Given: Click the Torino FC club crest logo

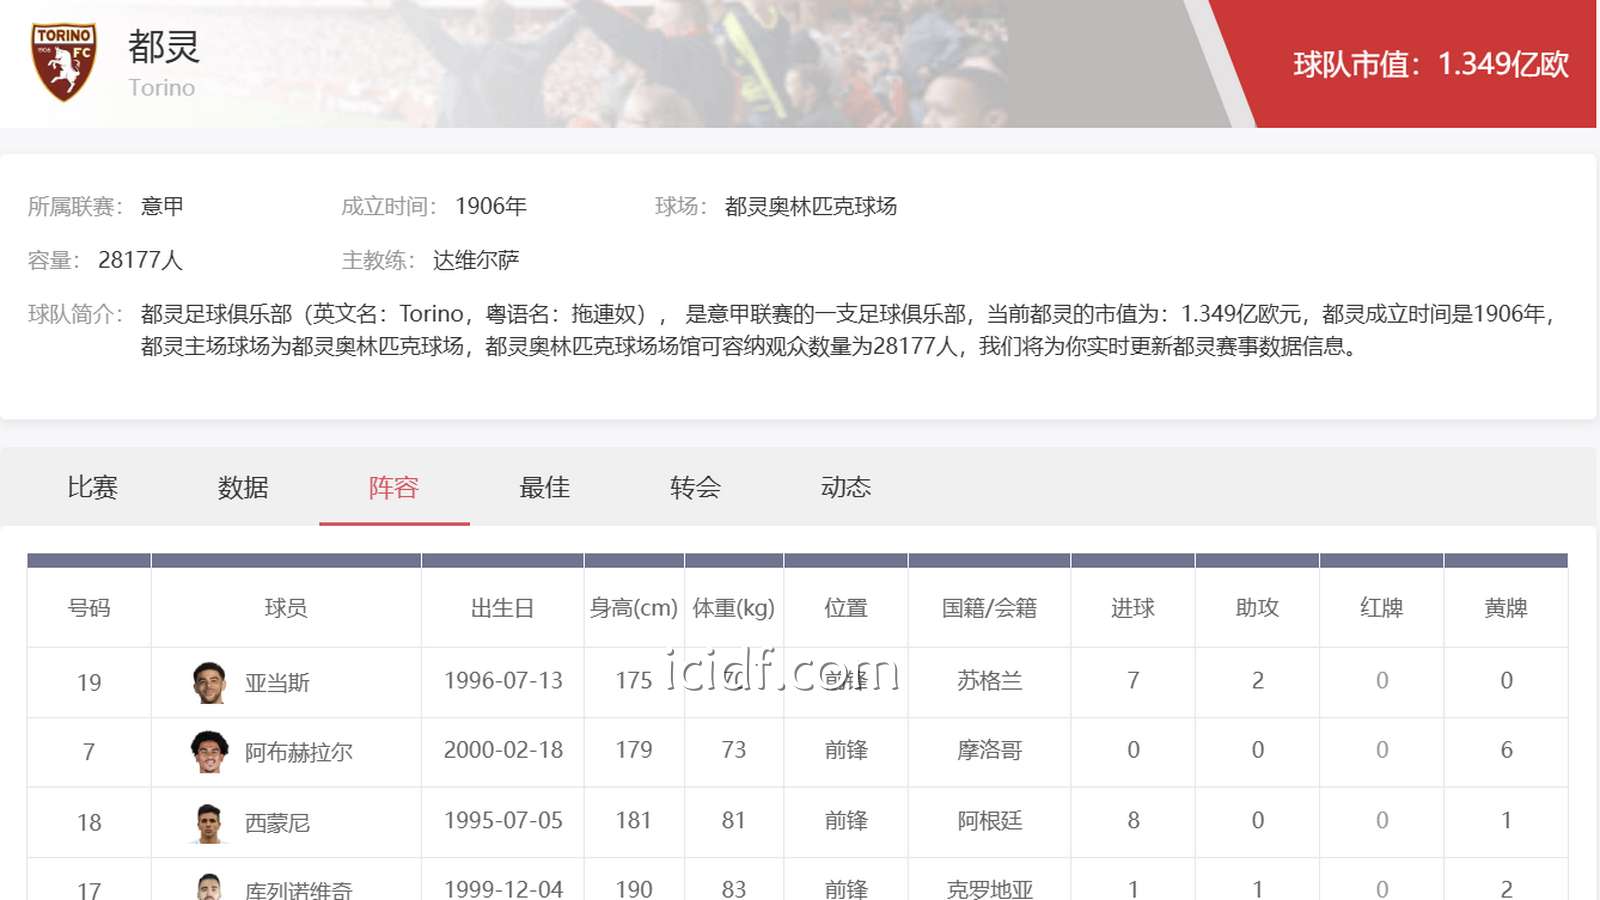Looking at the screenshot, I should click(x=64, y=62).
